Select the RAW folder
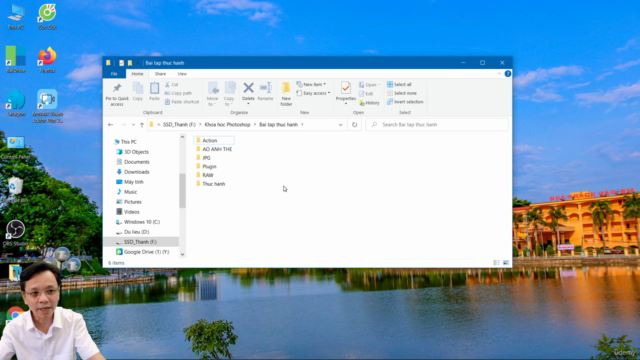Screen dimensions: 640x360 click(205, 175)
